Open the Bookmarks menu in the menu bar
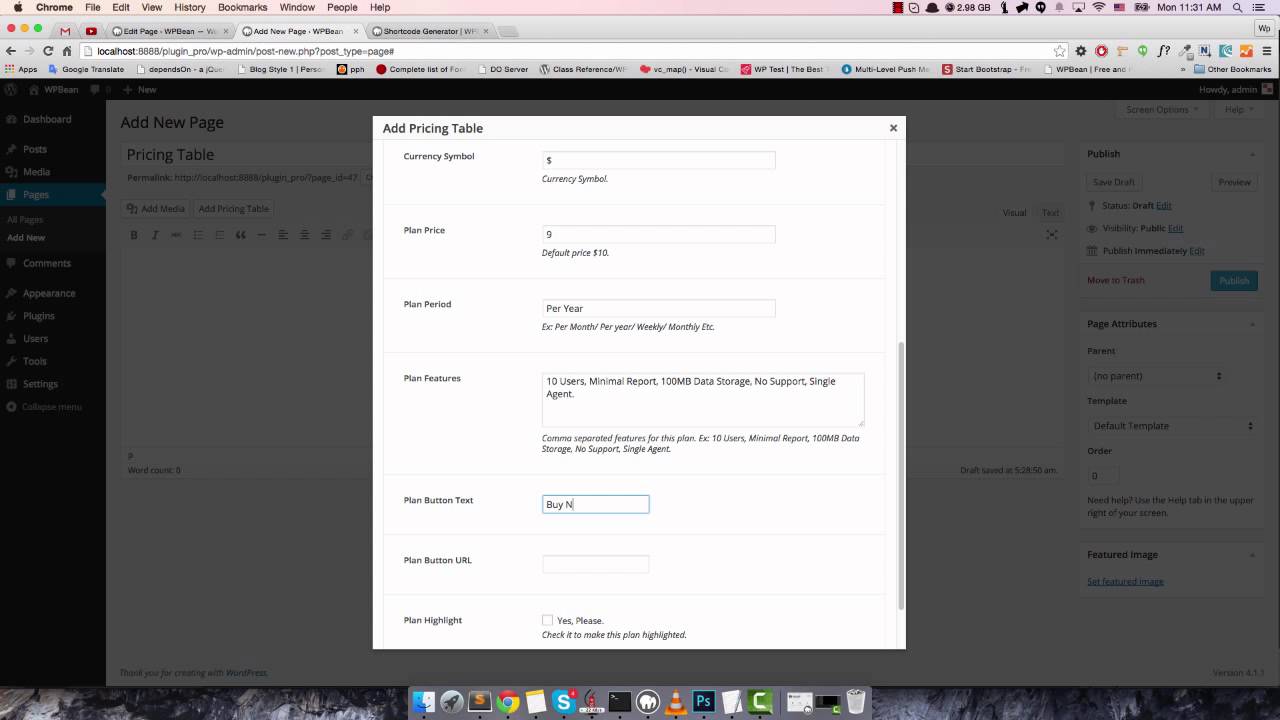The image size is (1280, 720). pyautogui.click(x=242, y=7)
